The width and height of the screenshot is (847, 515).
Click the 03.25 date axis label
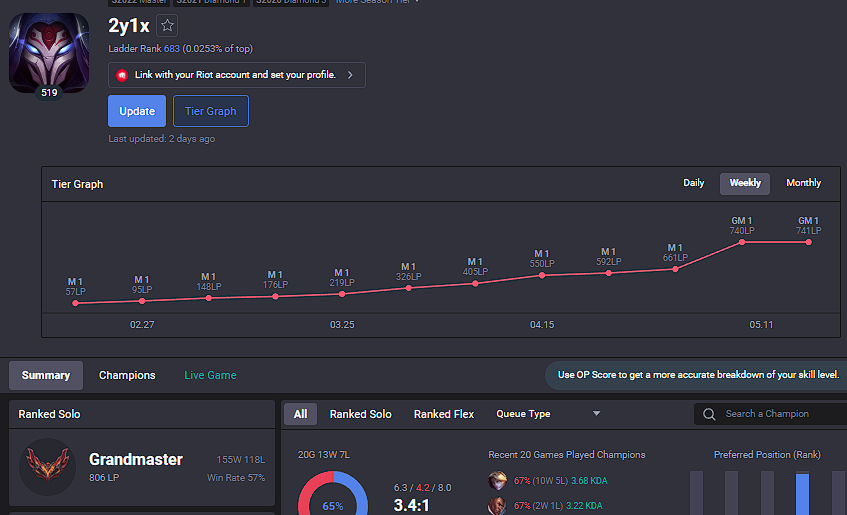(x=342, y=325)
